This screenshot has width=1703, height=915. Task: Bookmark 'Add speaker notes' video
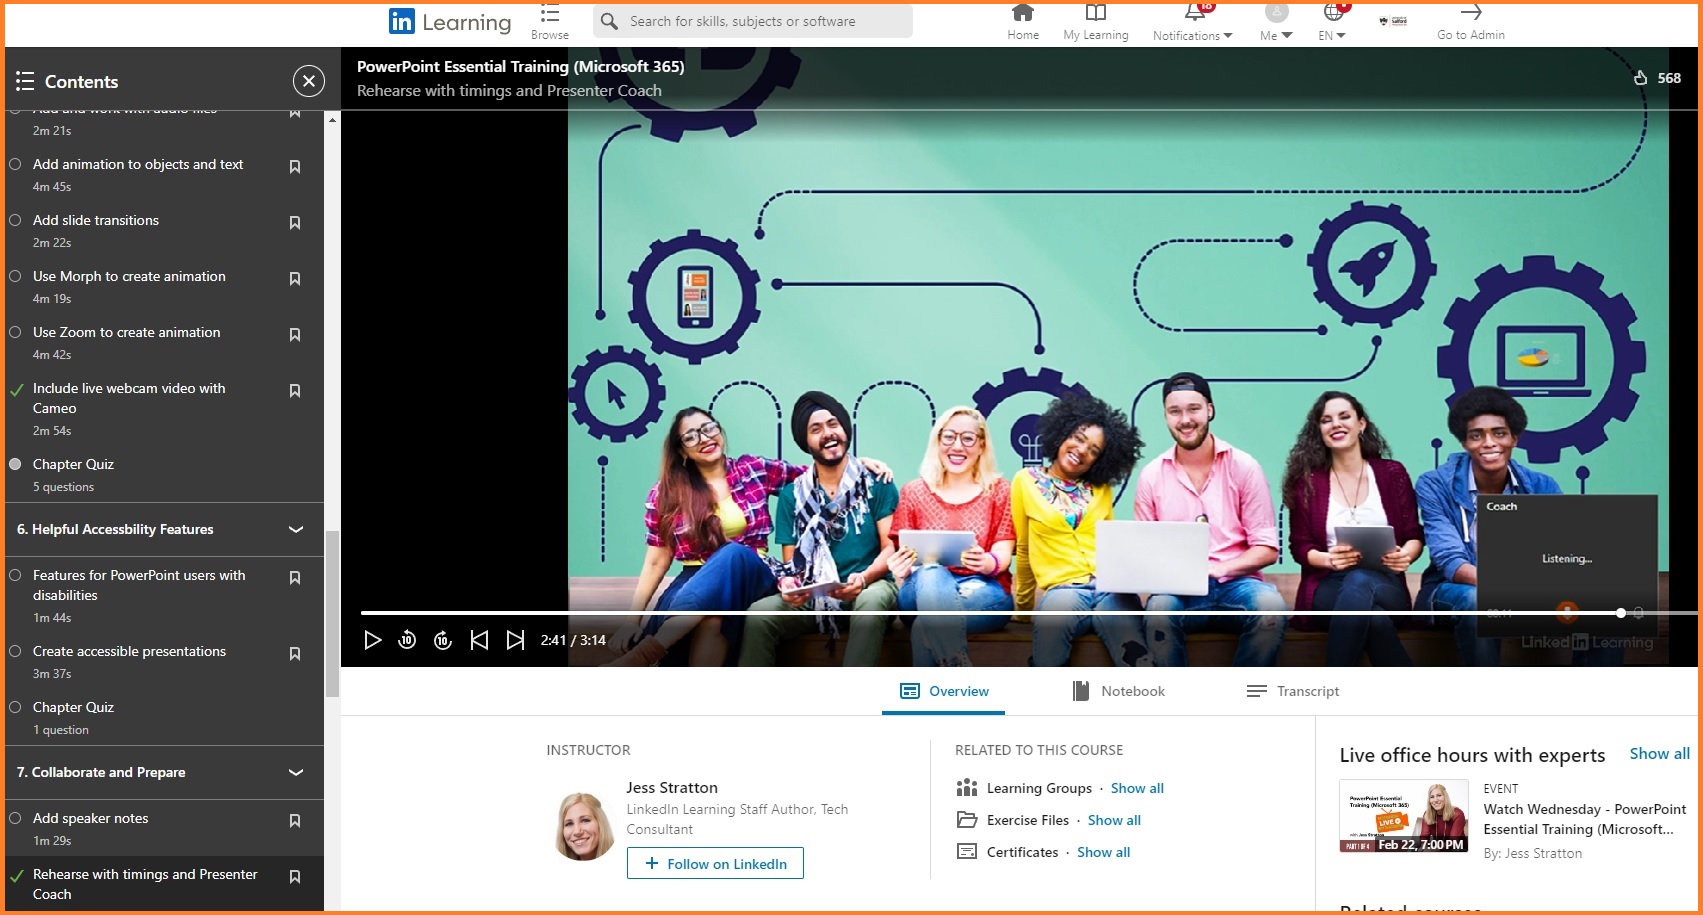pos(295,821)
